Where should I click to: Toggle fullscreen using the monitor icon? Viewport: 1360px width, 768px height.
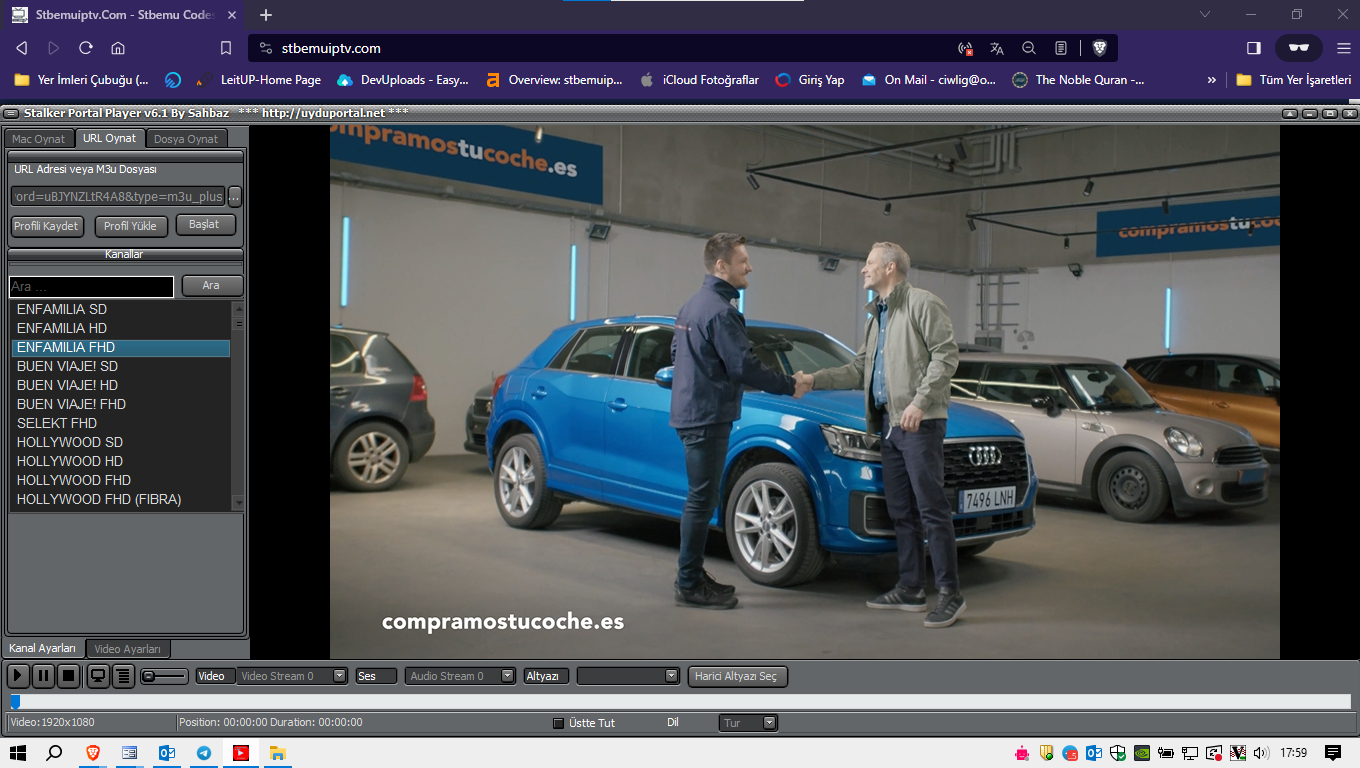pyautogui.click(x=98, y=676)
